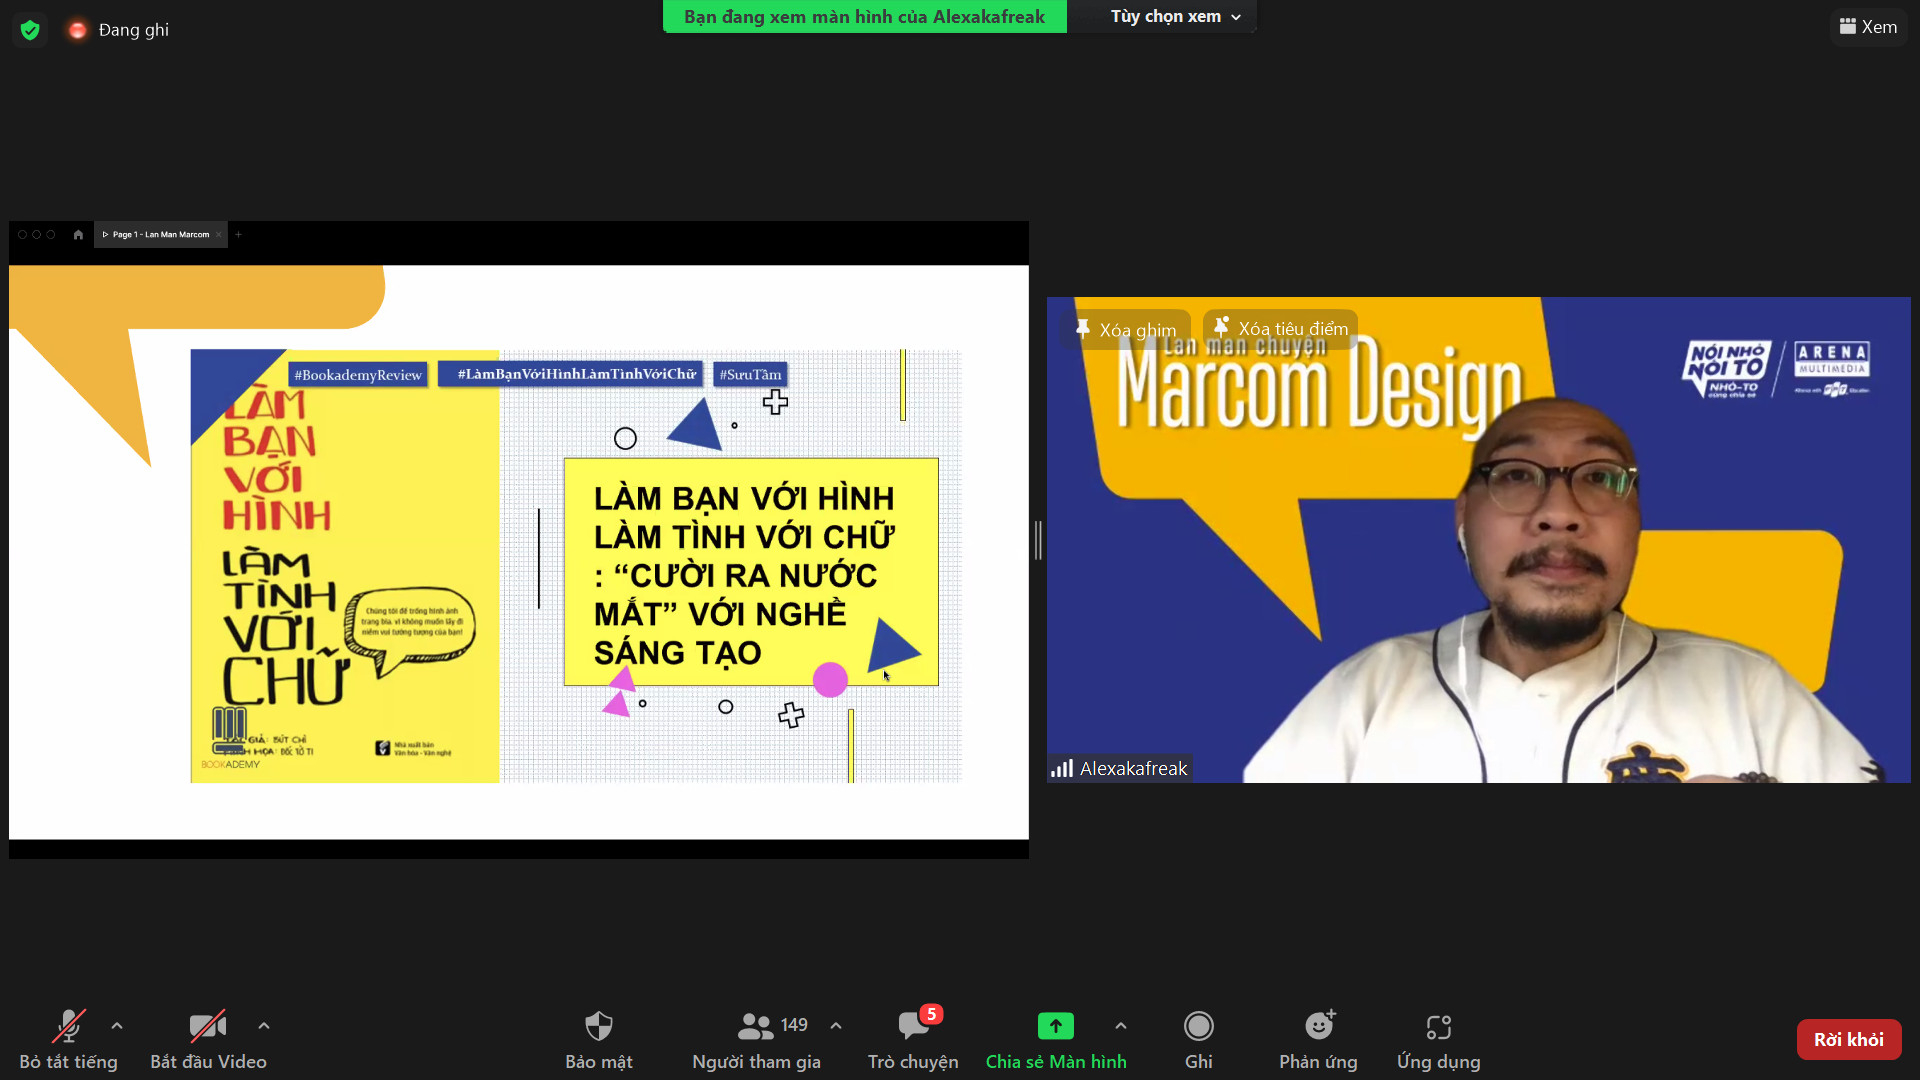The image size is (1920, 1080).
Task: Expand audio options arrow beside microphone
Action: click(x=117, y=1026)
